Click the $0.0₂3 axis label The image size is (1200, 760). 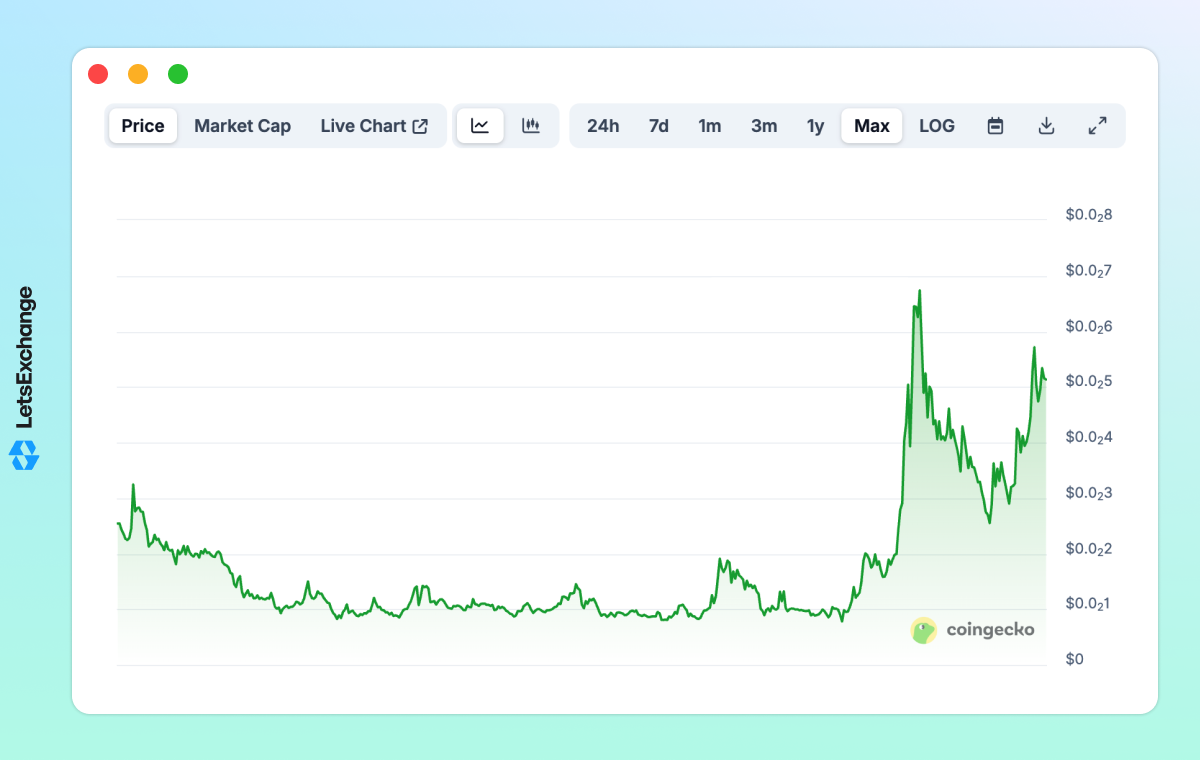(x=1089, y=493)
